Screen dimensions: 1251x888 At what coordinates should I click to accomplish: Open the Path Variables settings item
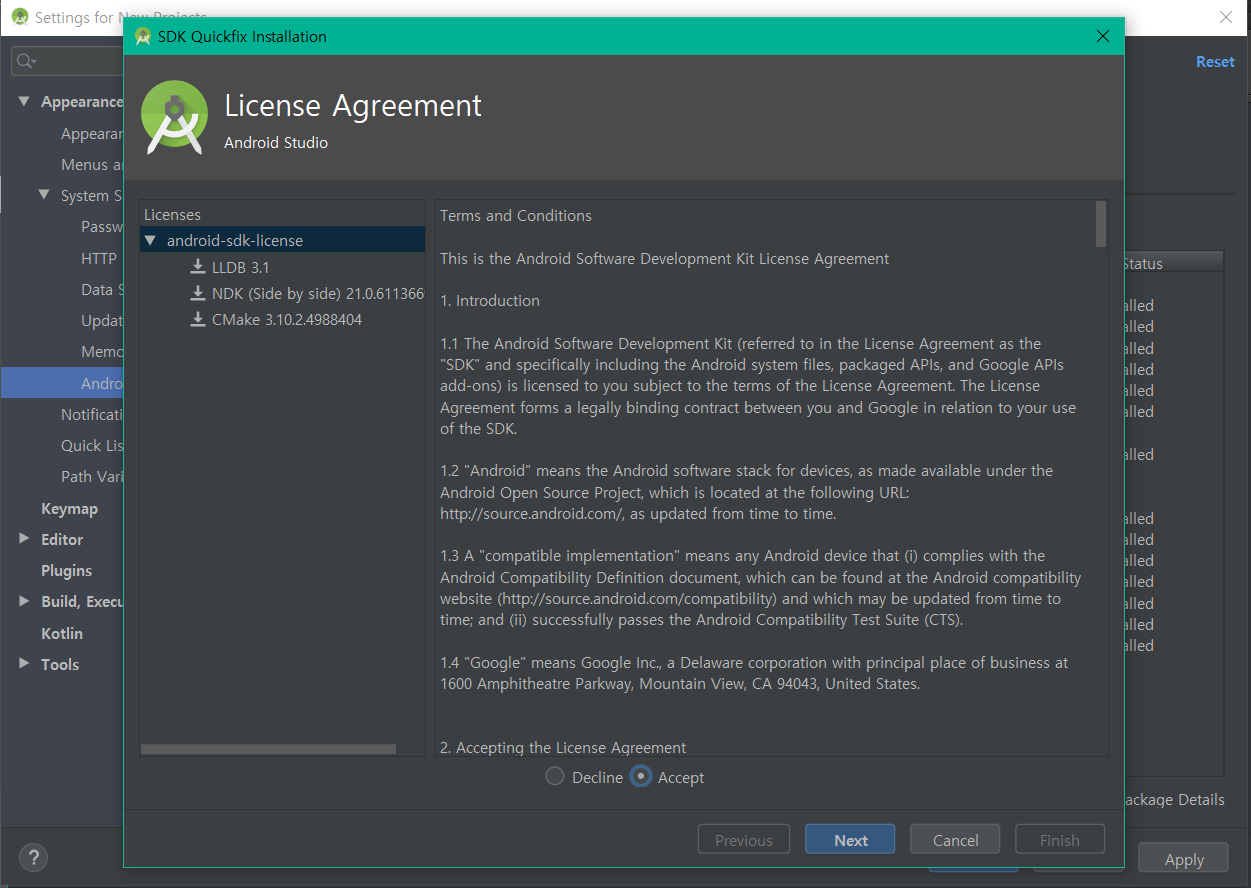[92, 476]
